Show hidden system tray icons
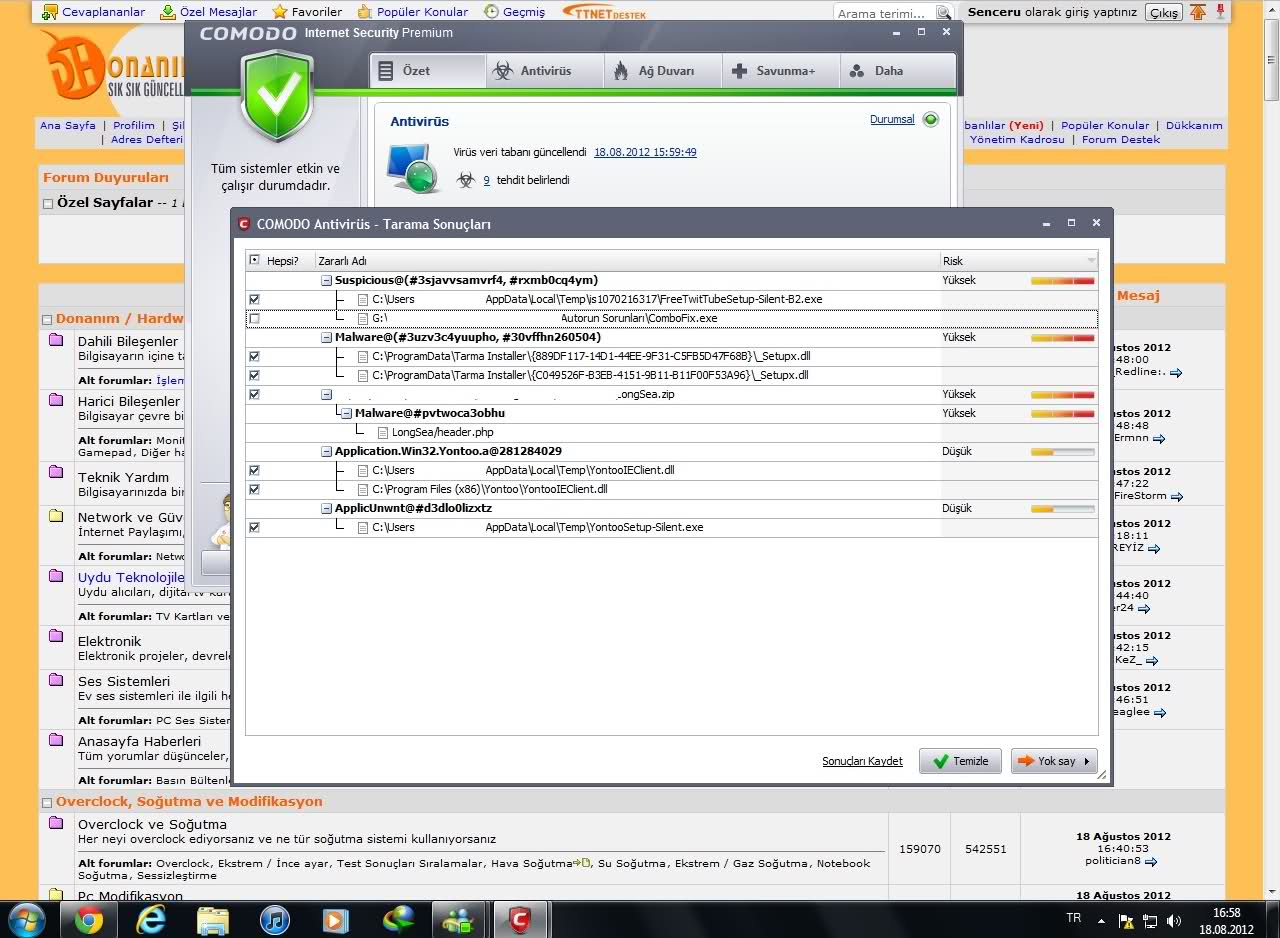This screenshot has width=1280, height=938. (x=1101, y=920)
